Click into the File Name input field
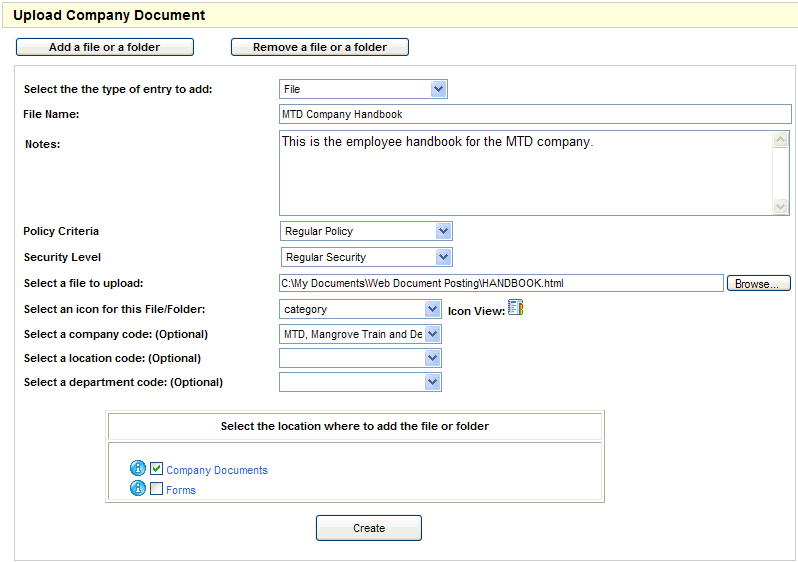This screenshot has width=798, height=562. [535, 114]
